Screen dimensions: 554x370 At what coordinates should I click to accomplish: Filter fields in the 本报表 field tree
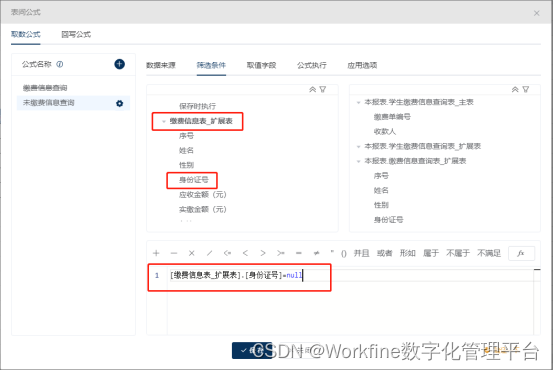[x=526, y=89]
